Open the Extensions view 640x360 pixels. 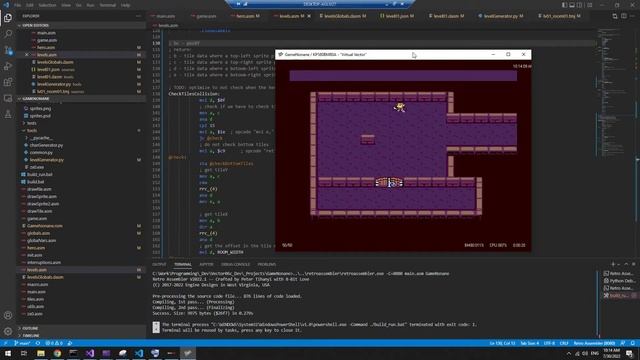pos(8,82)
